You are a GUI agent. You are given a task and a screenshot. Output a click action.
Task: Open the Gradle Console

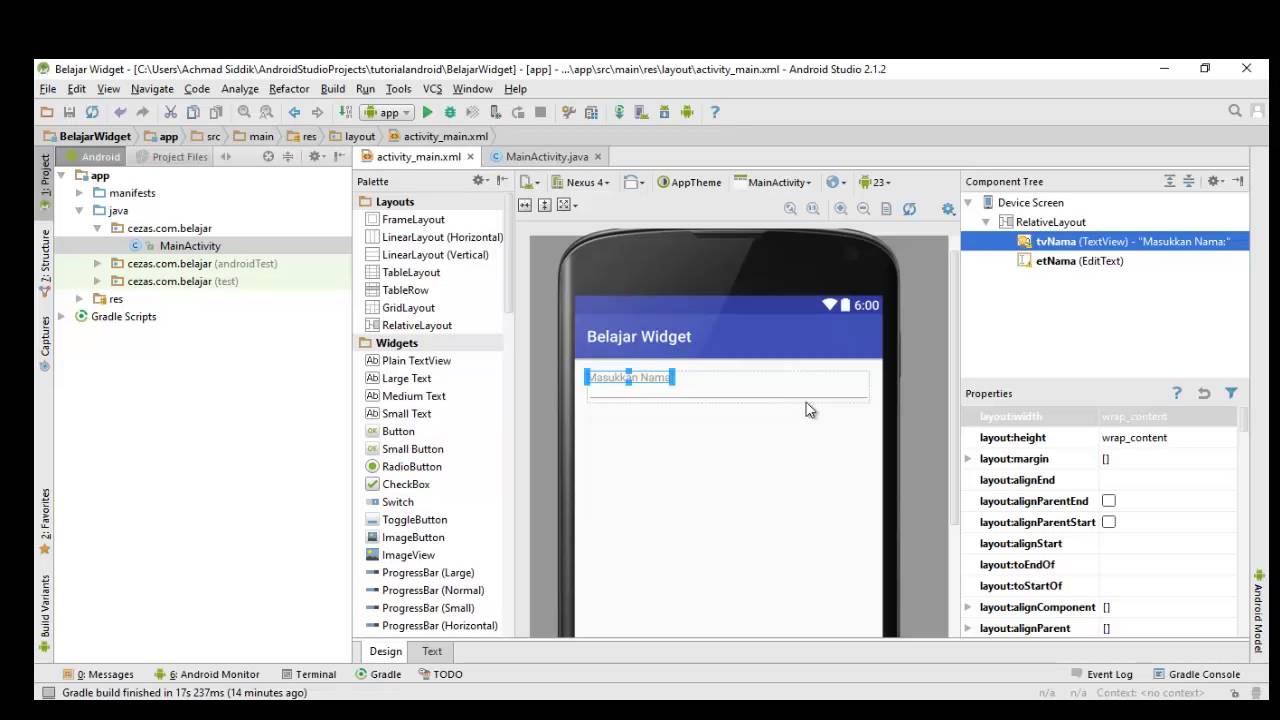coord(1196,674)
